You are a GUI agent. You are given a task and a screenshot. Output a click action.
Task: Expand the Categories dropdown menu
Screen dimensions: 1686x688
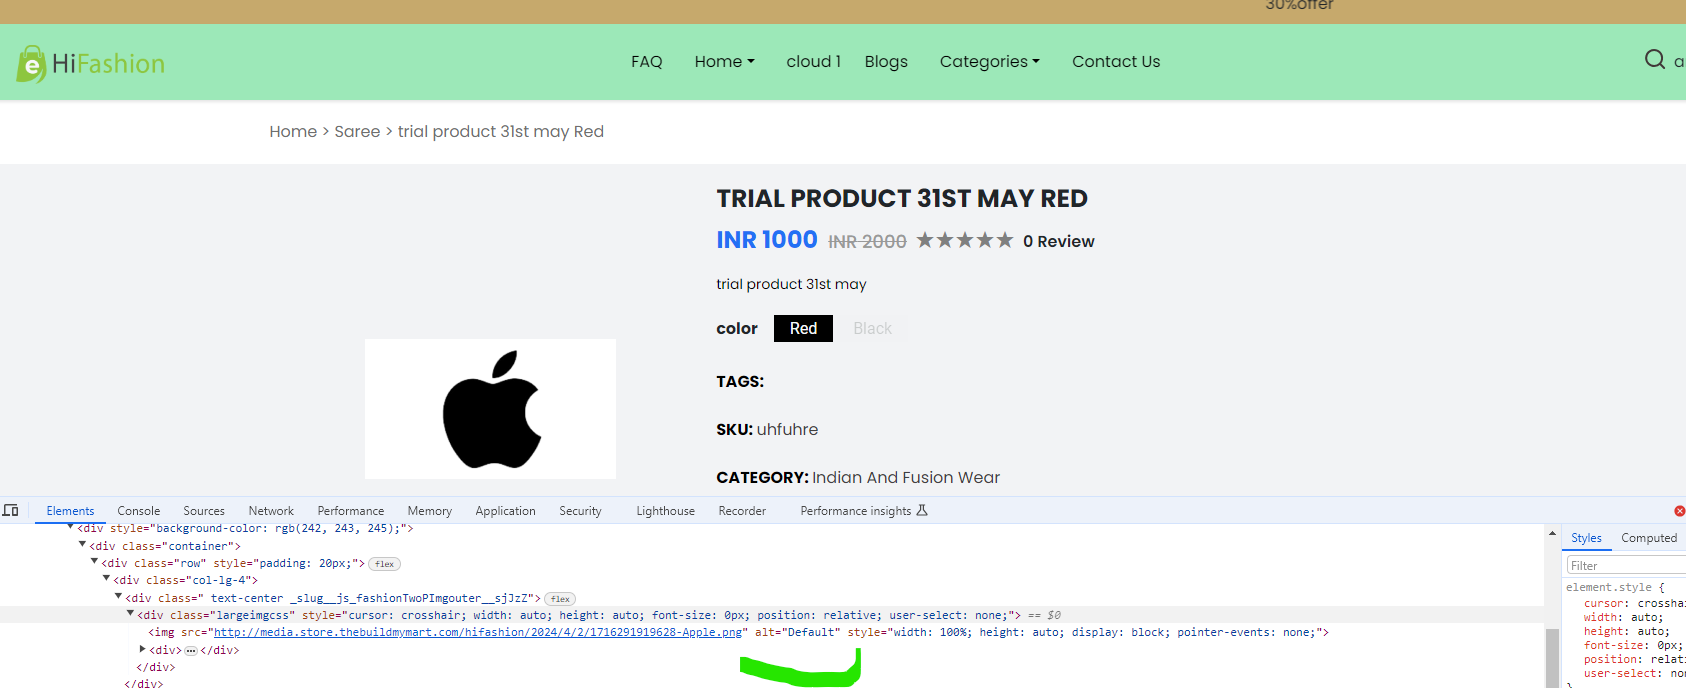(990, 61)
